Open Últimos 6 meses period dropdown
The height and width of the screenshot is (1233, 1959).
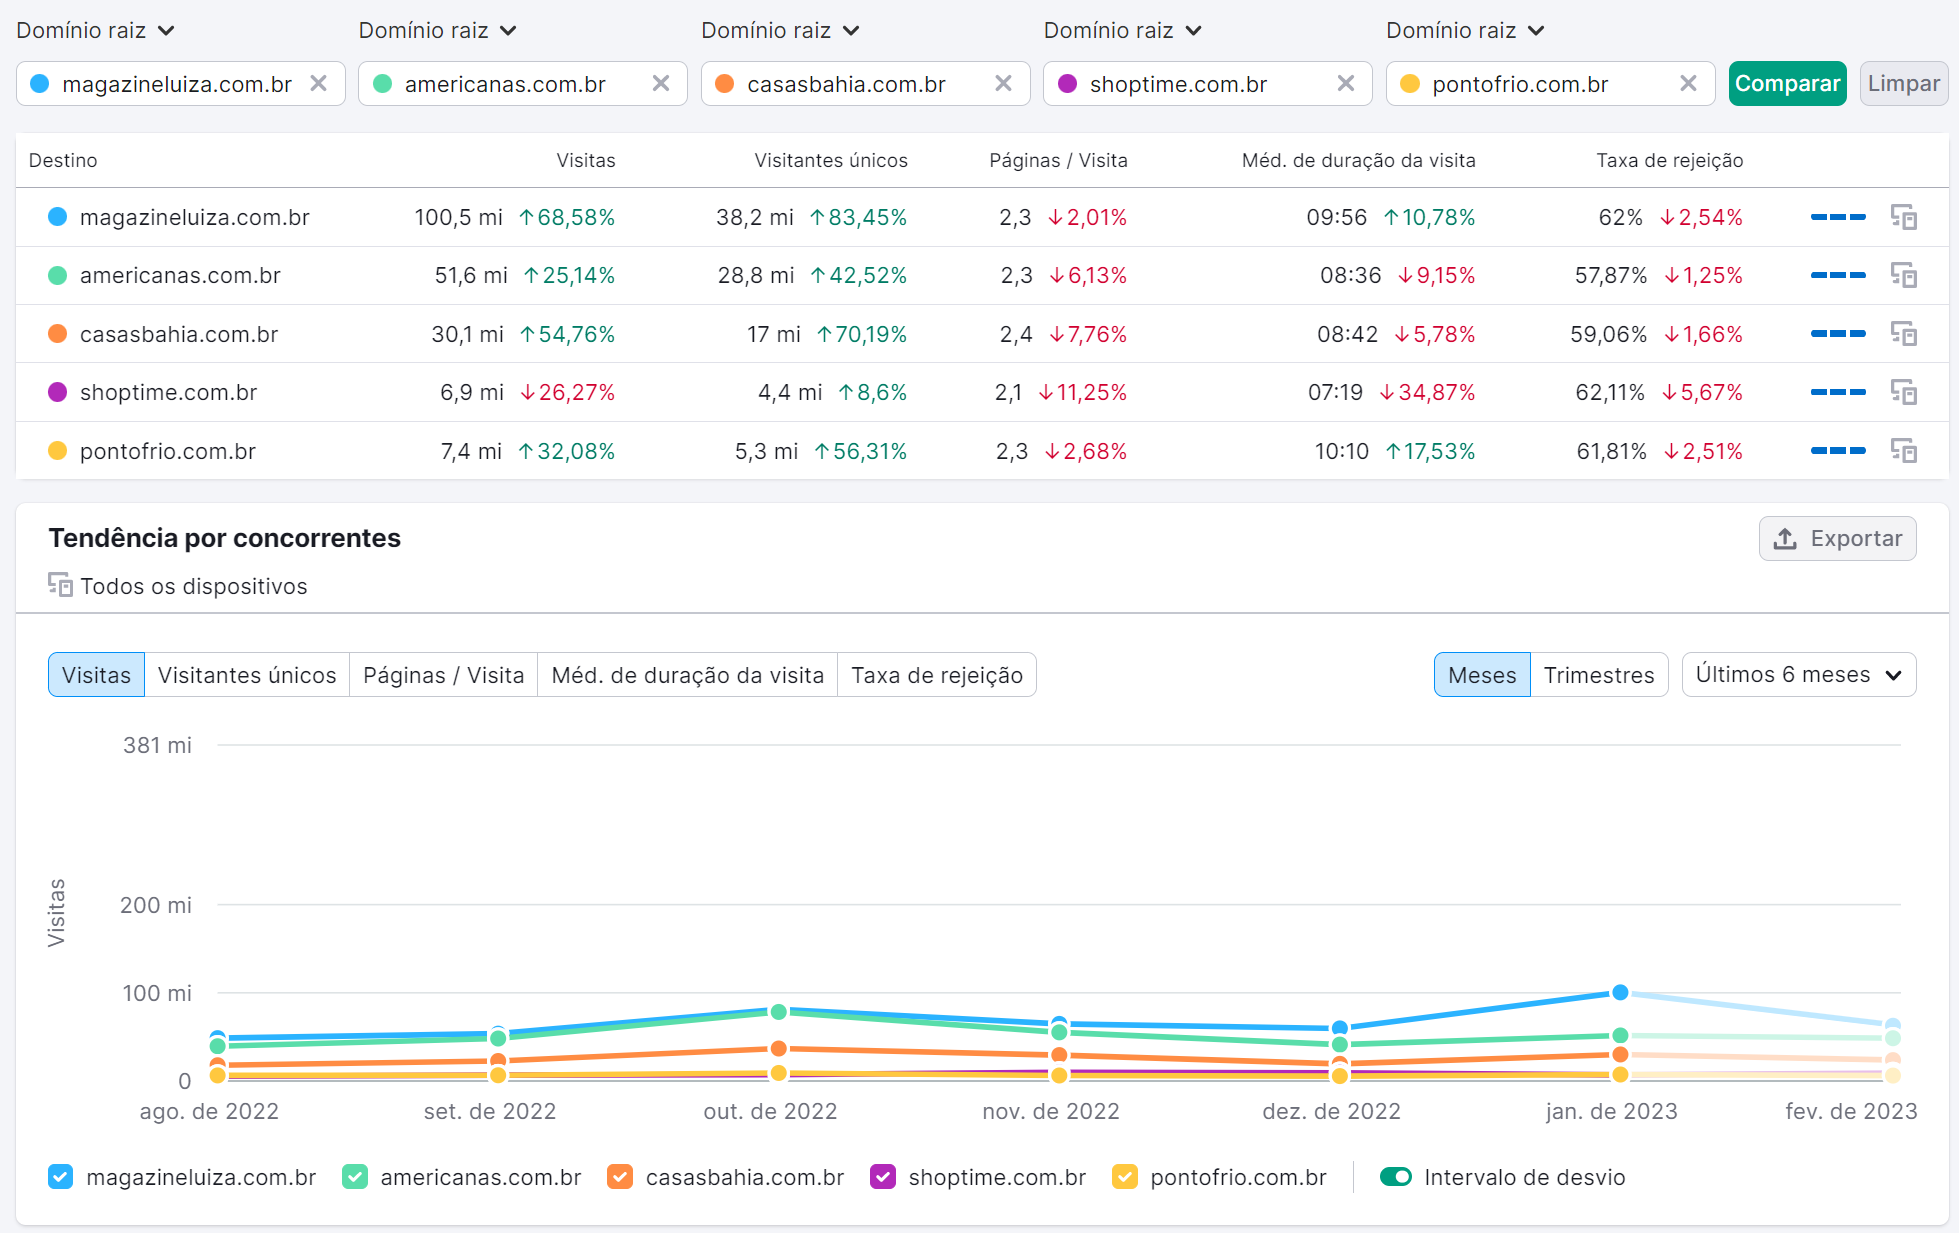(1798, 675)
